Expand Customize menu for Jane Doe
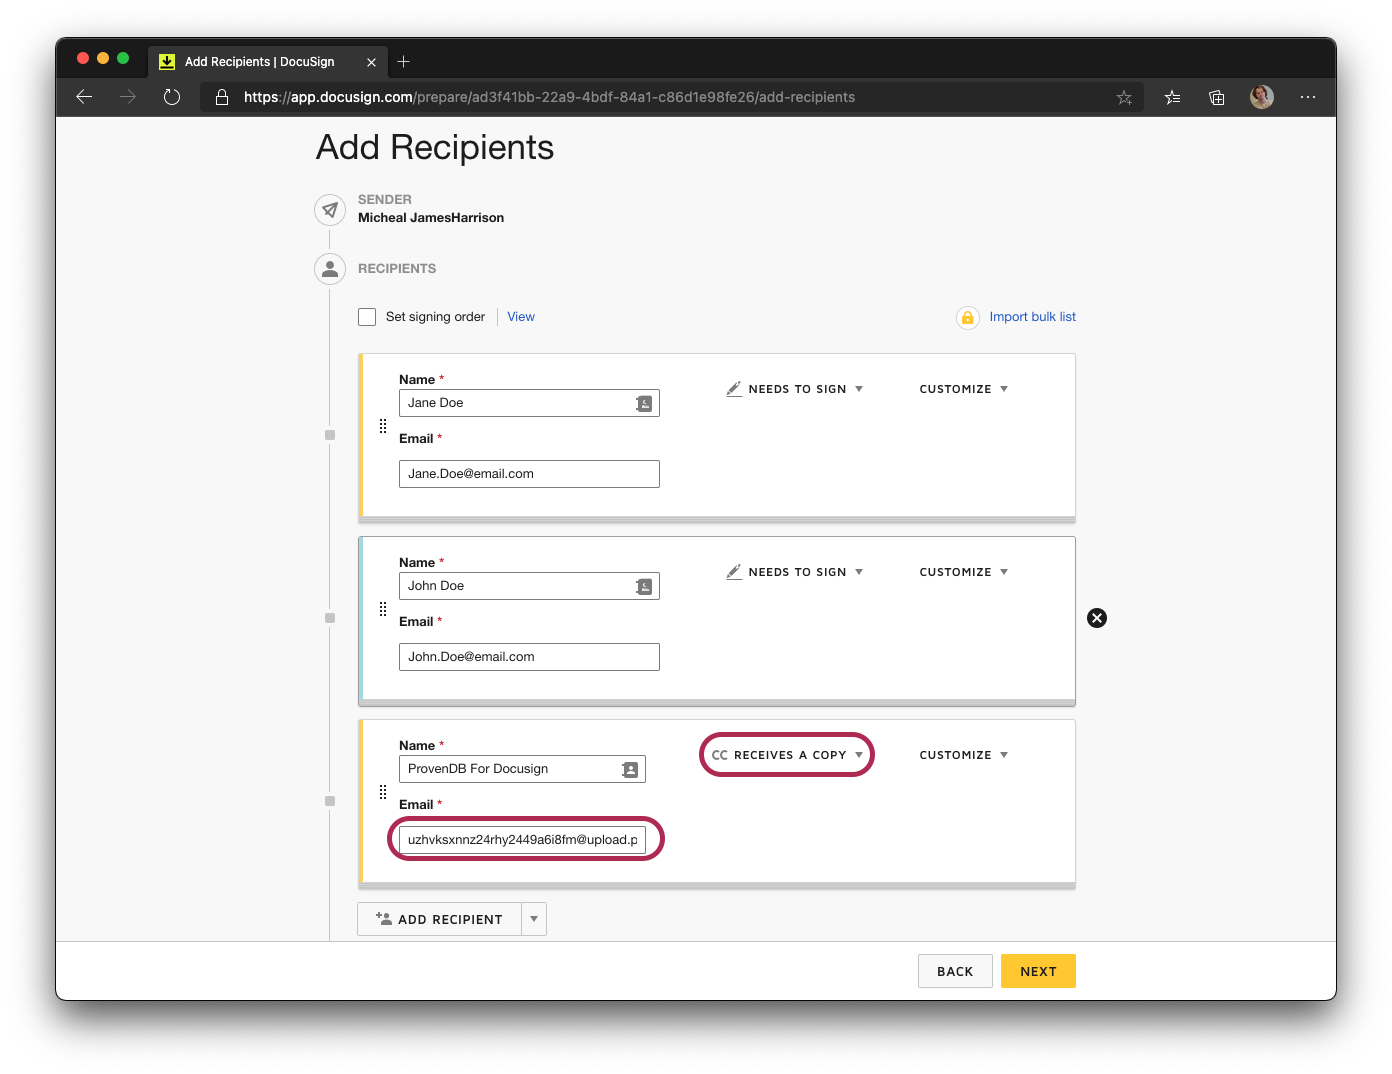This screenshot has height=1074, width=1392. (x=964, y=389)
